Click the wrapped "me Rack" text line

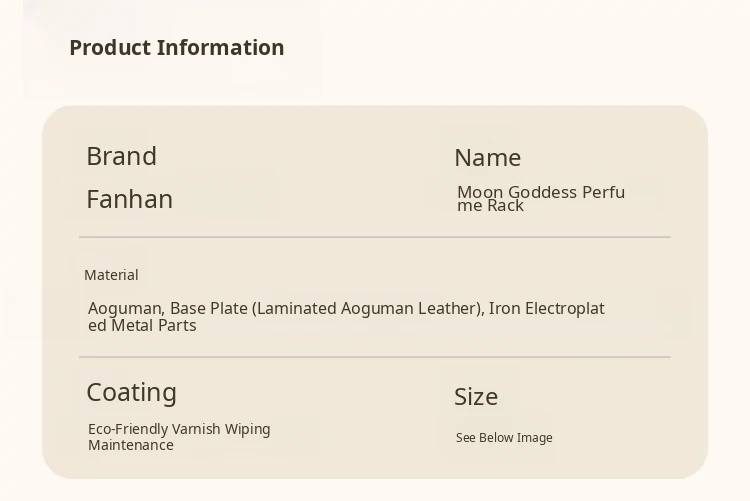[490, 206]
